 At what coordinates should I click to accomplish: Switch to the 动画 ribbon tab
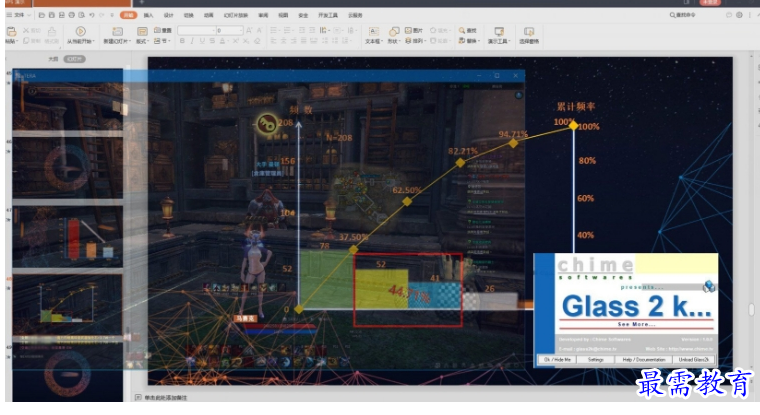coord(208,16)
